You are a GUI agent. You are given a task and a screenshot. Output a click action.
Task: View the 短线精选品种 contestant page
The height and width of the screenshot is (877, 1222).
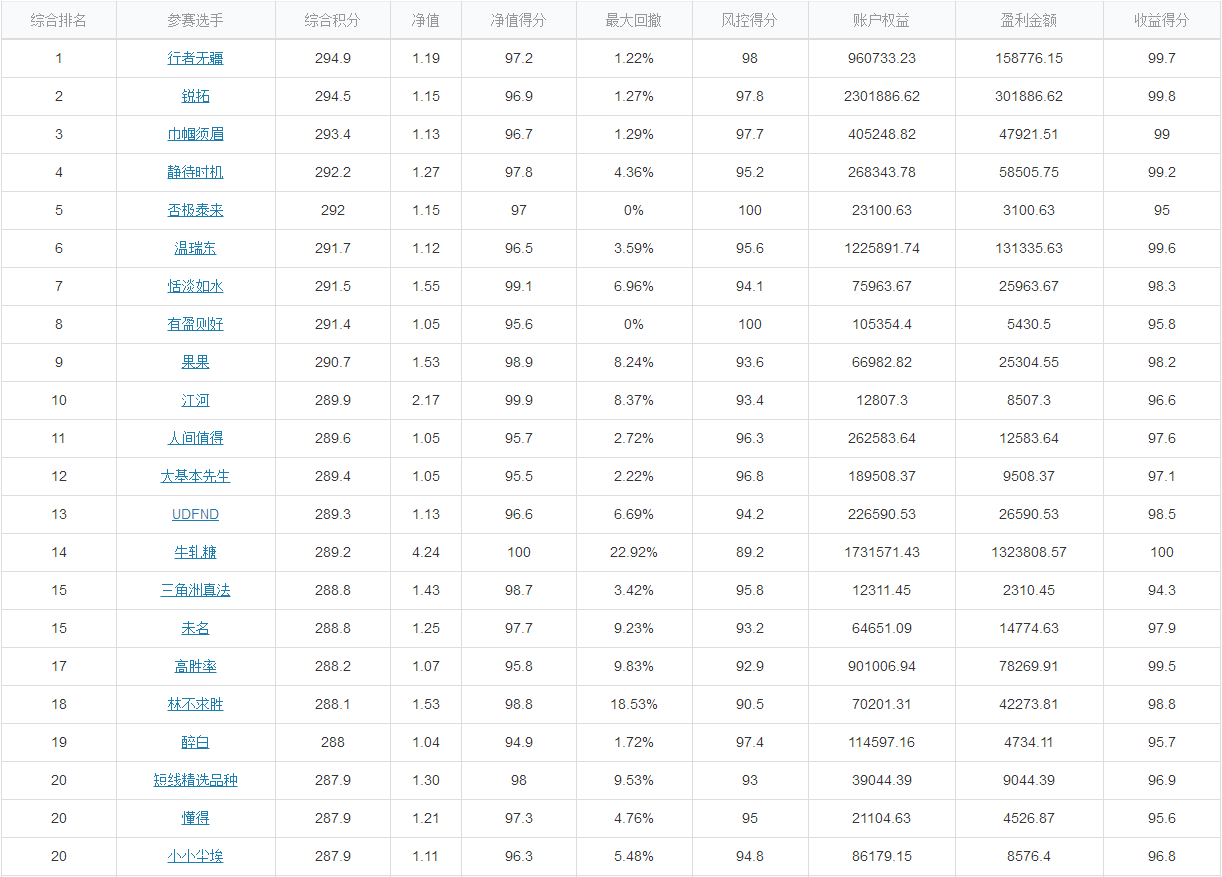click(x=195, y=780)
